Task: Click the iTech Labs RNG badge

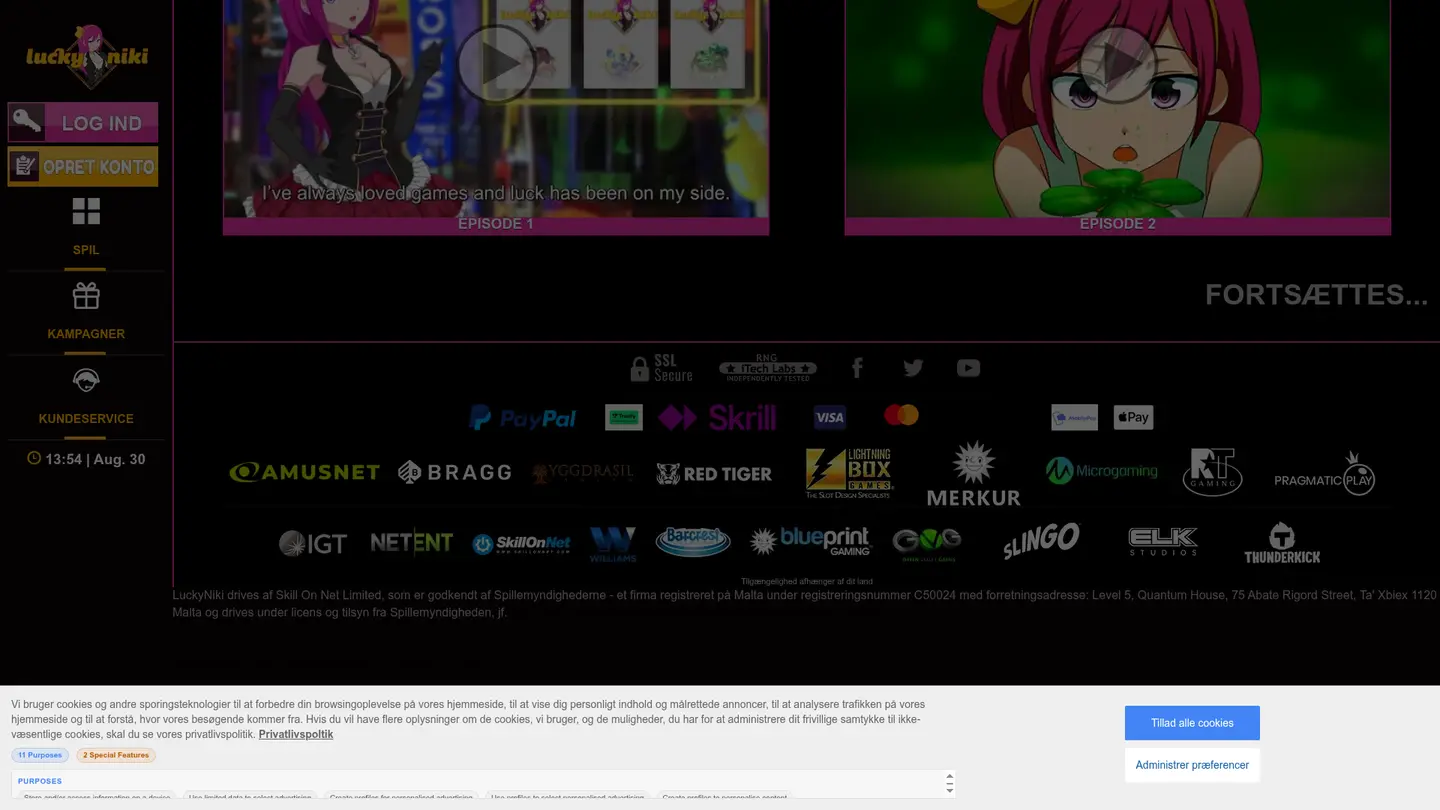Action: point(768,368)
